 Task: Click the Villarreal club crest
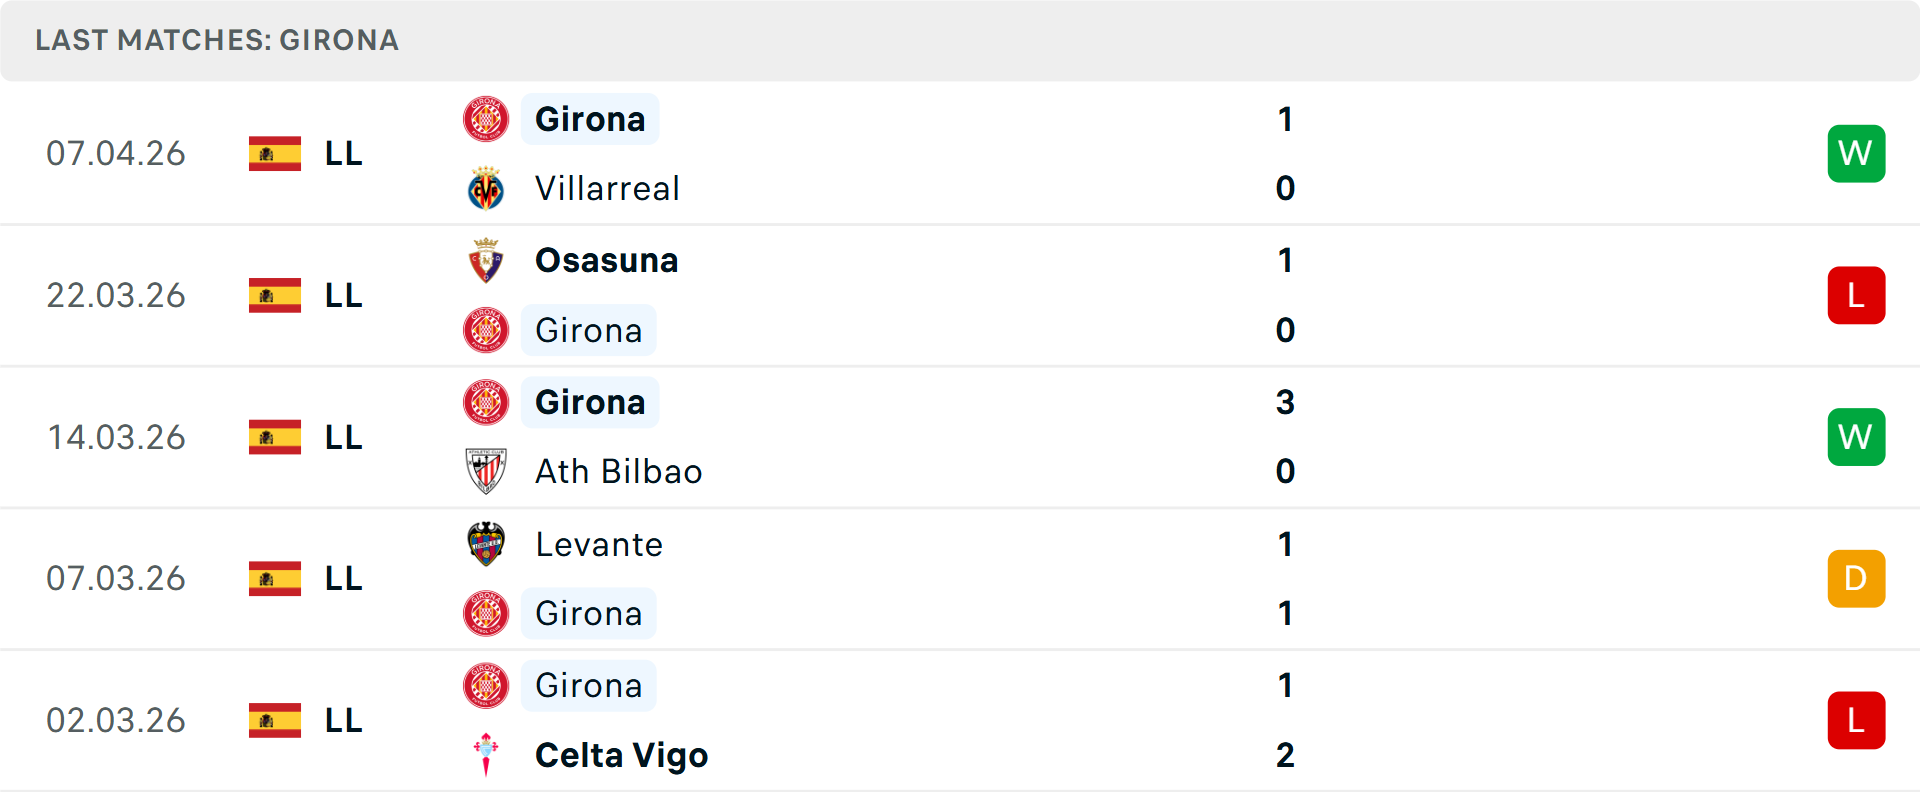(x=486, y=189)
